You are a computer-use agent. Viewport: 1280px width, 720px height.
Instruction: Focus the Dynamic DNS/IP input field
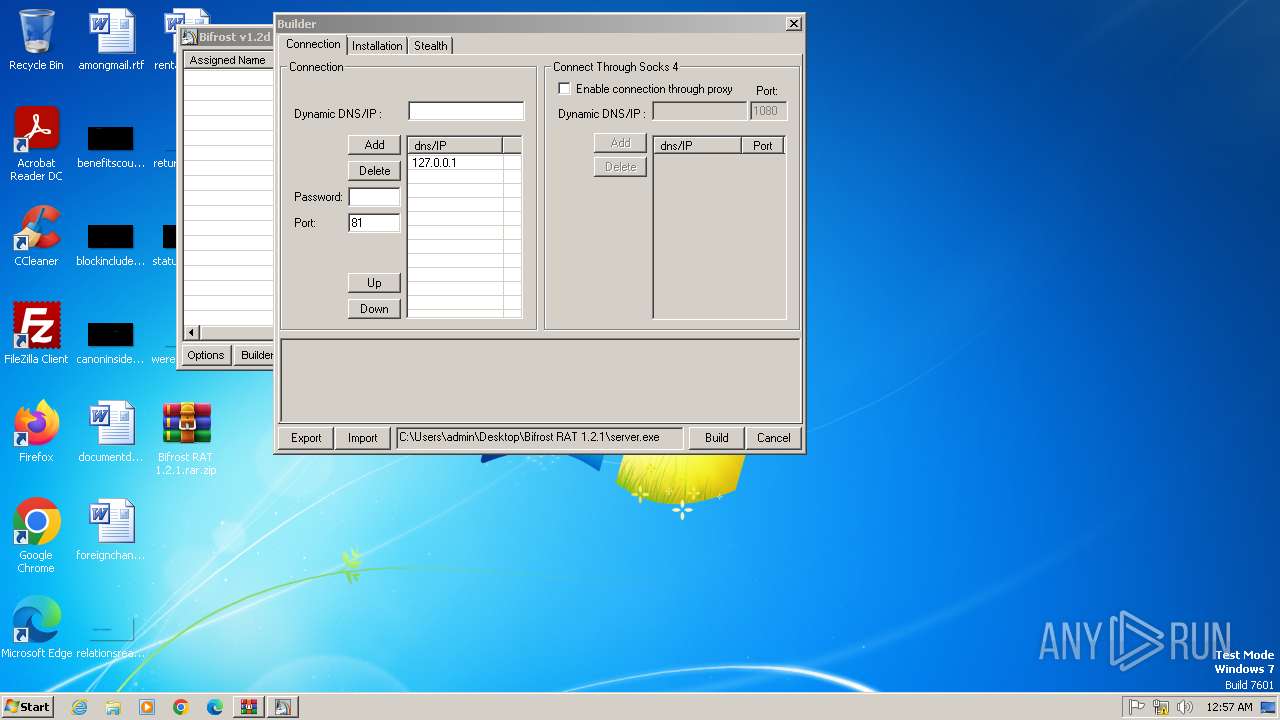466,111
